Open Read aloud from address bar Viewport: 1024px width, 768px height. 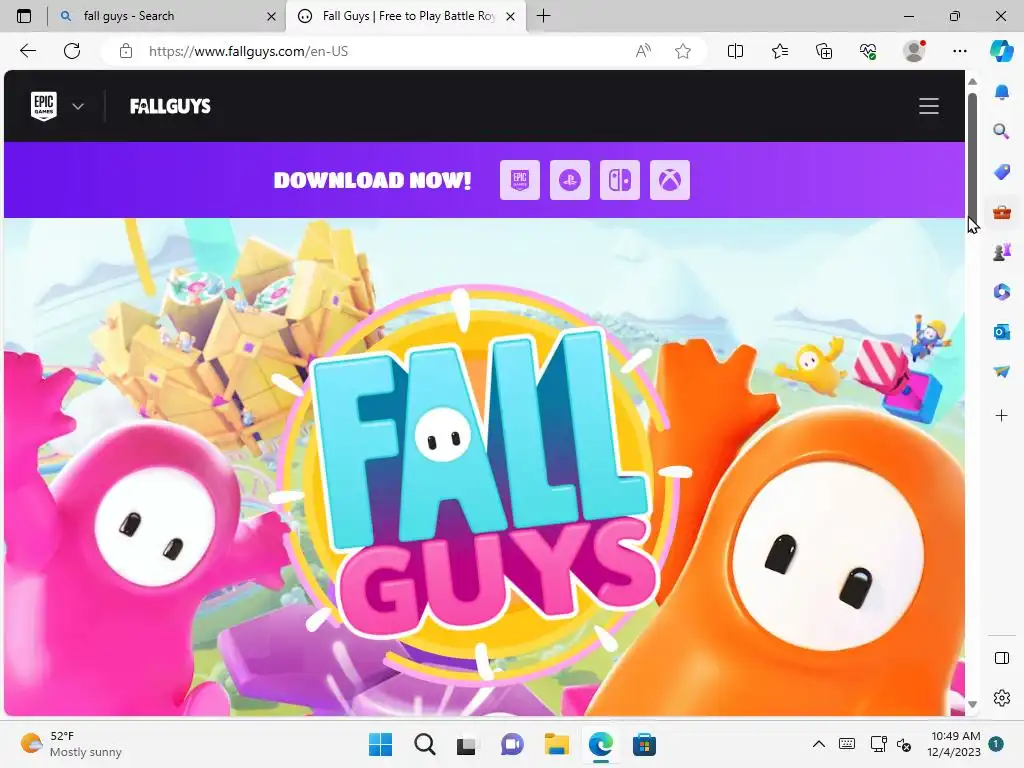click(x=643, y=51)
